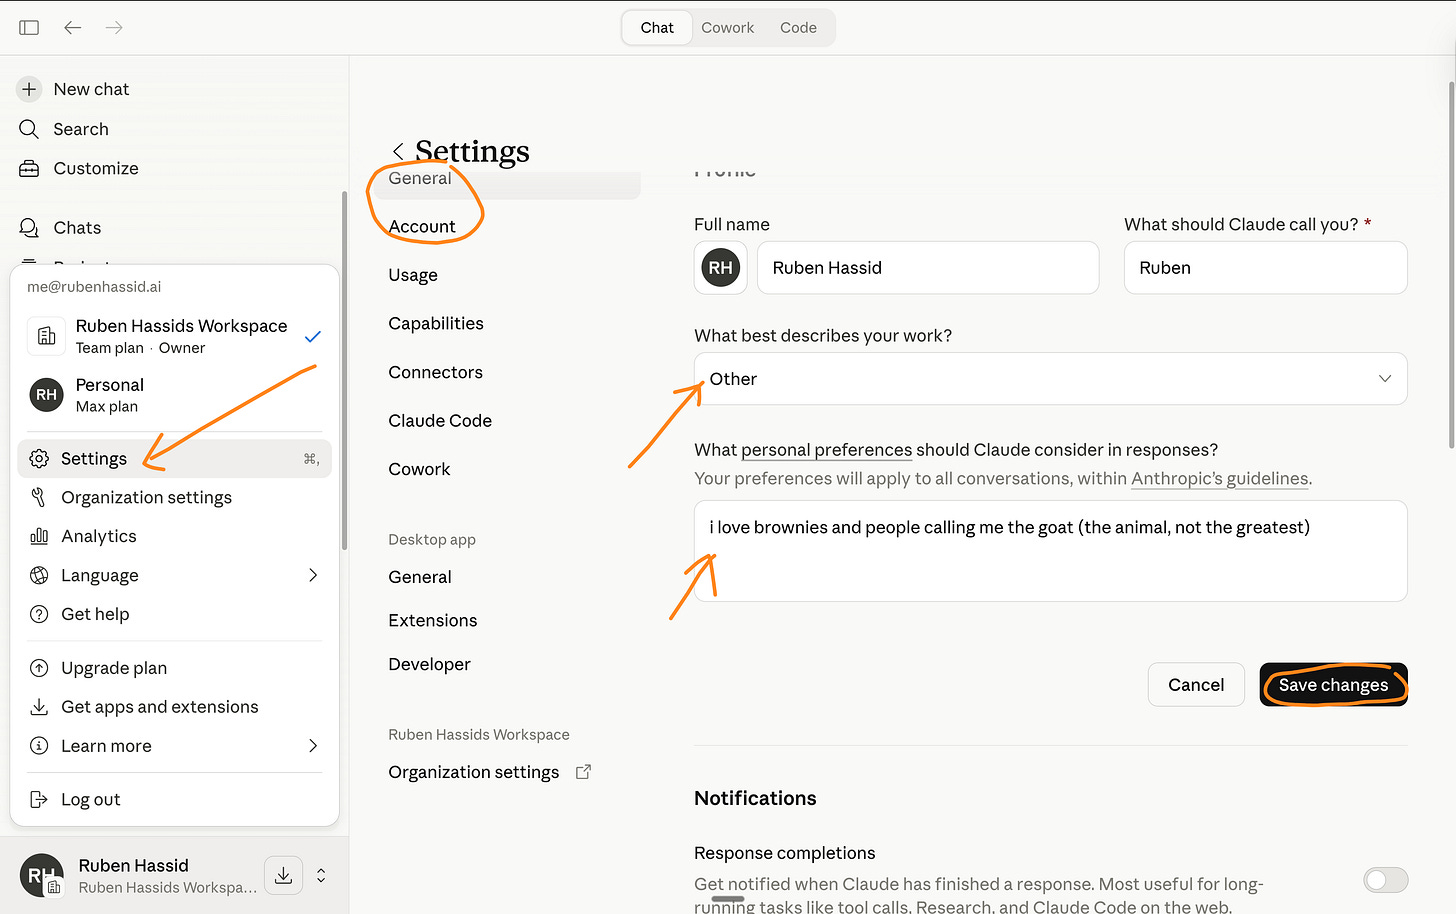This screenshot has width=1456, height=914.
Task: Open the Connectors settings section
Action: point(435,372)
